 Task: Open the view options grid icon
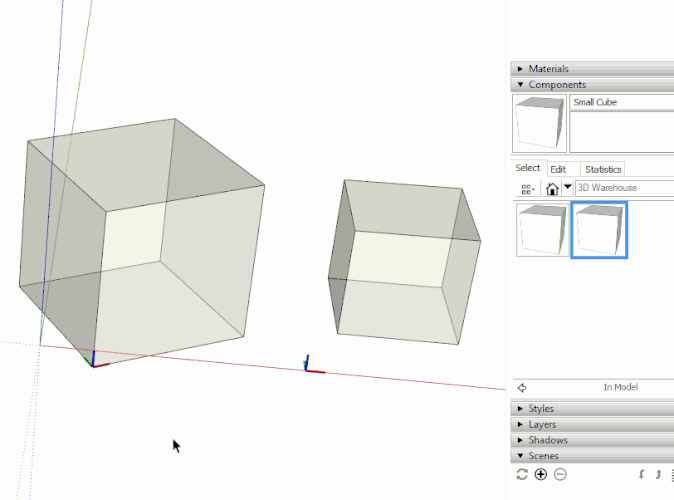click(527, 189)
